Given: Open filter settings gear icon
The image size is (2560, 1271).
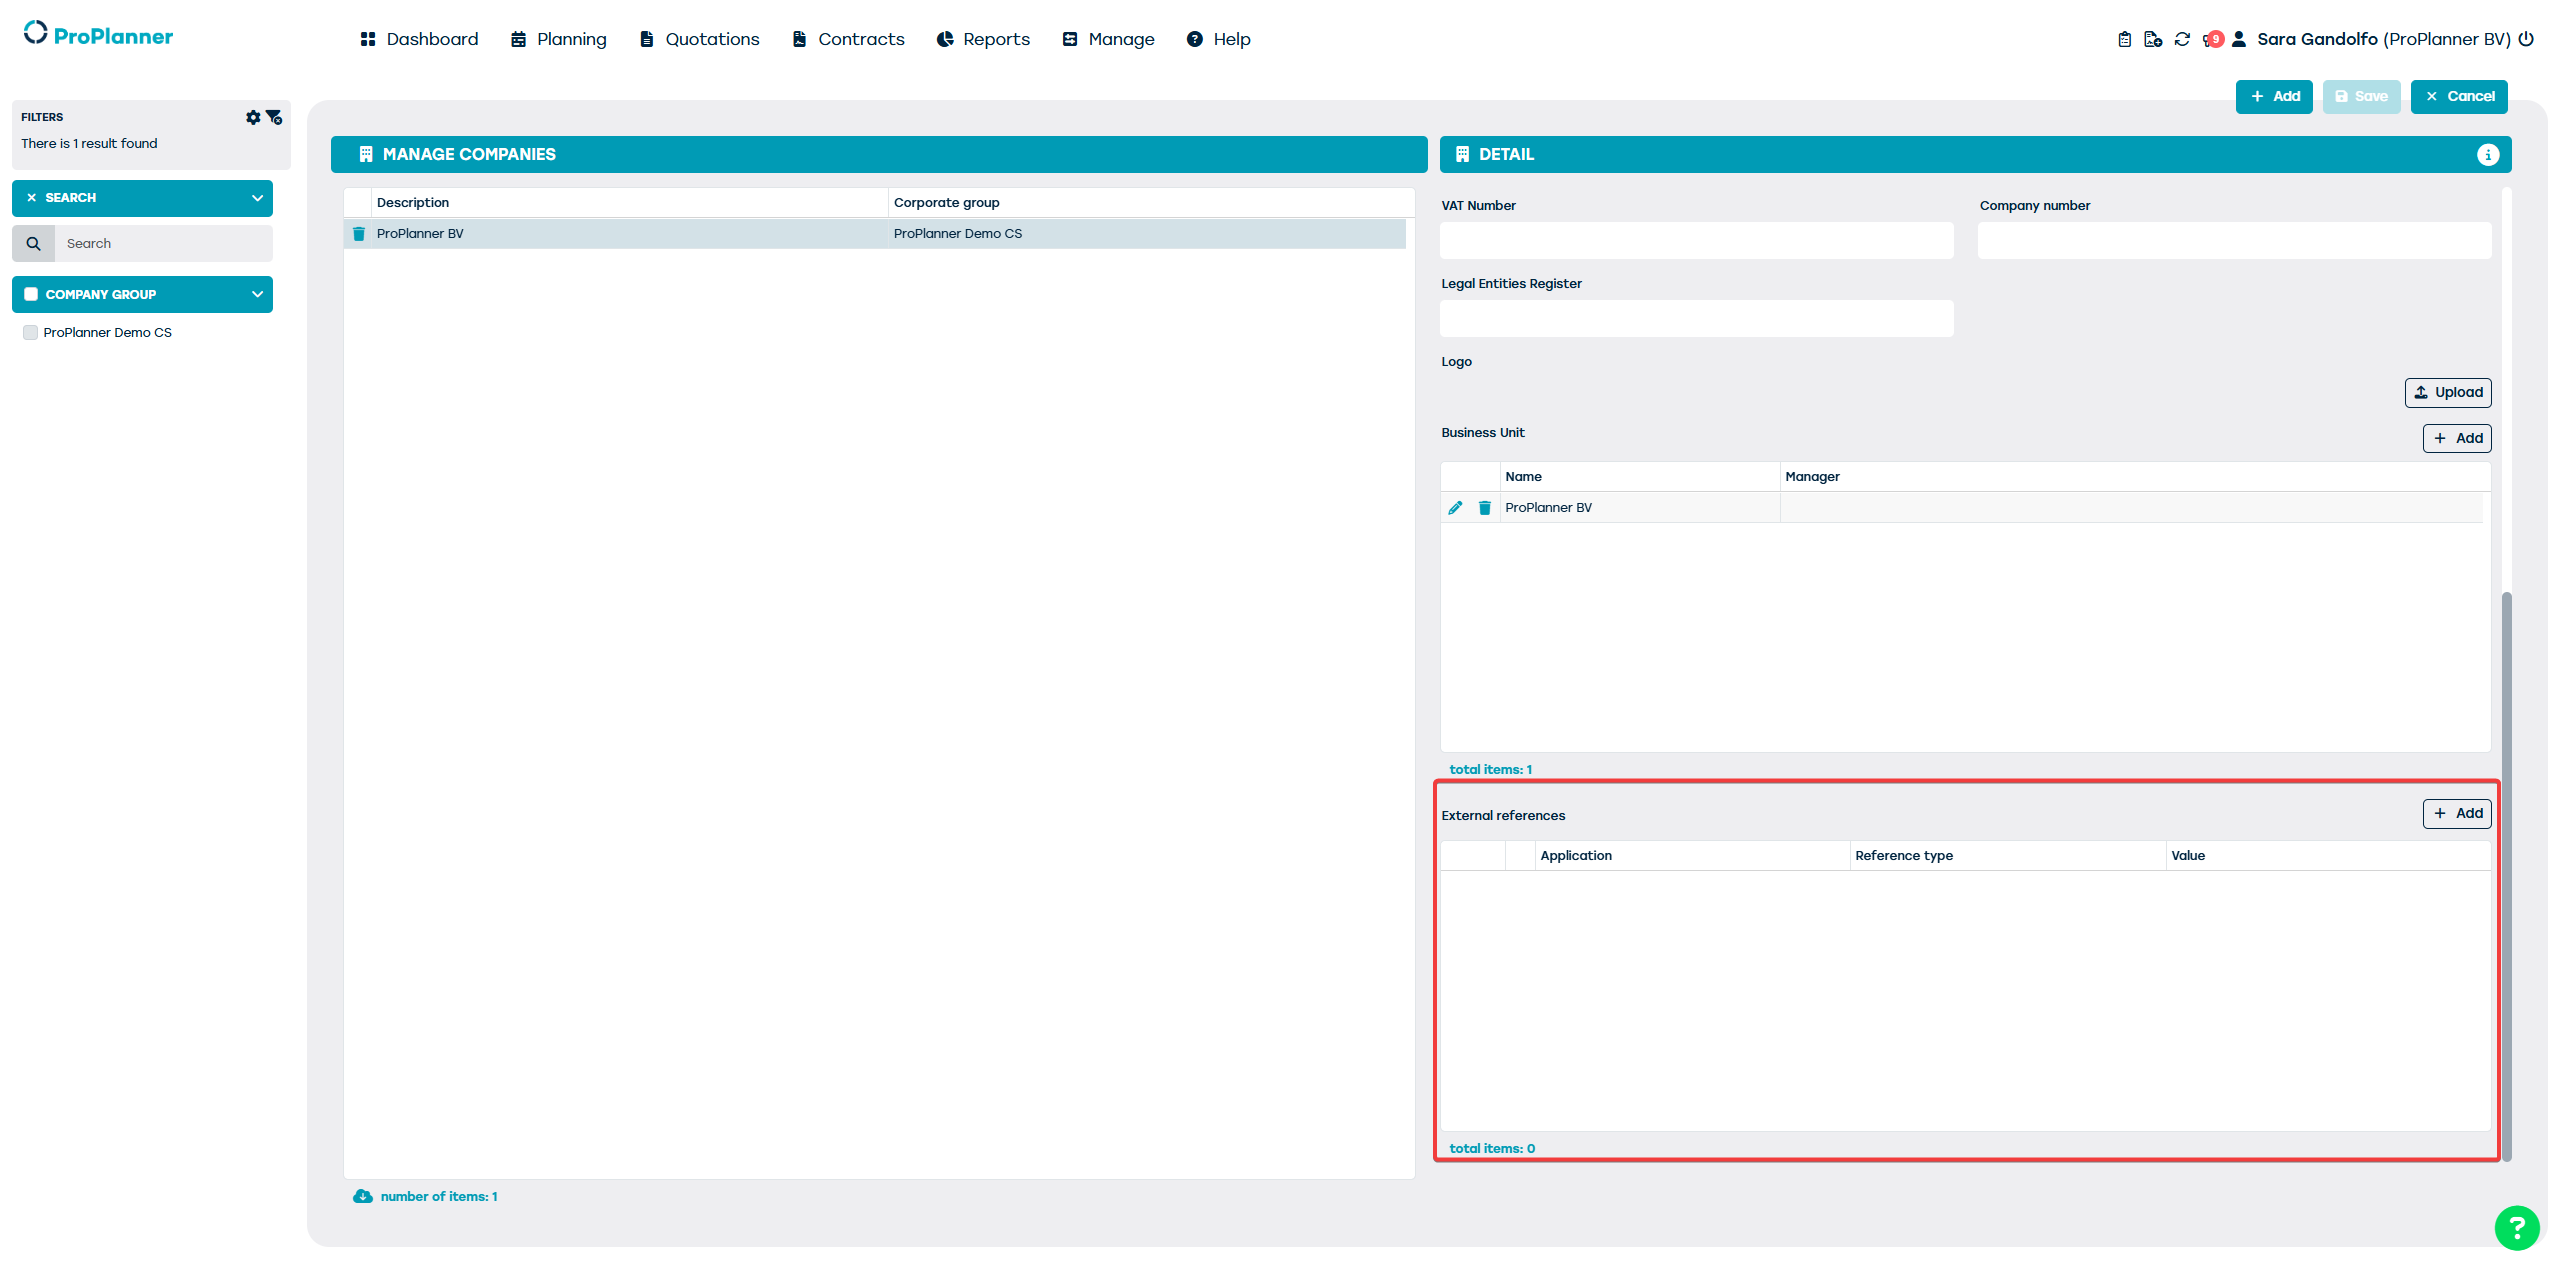Looking at the screenshot, I should [x=253, y=117].
